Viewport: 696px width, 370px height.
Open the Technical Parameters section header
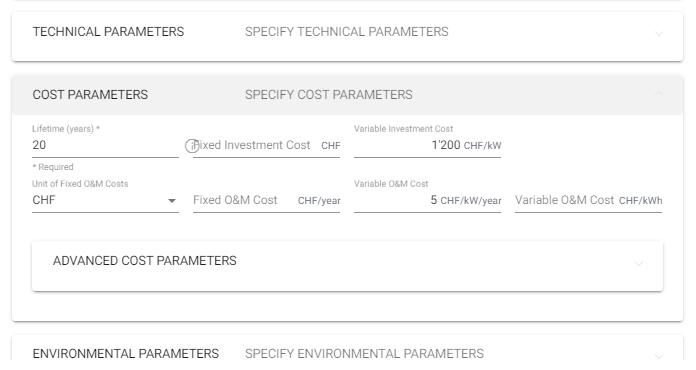(348, 36)
